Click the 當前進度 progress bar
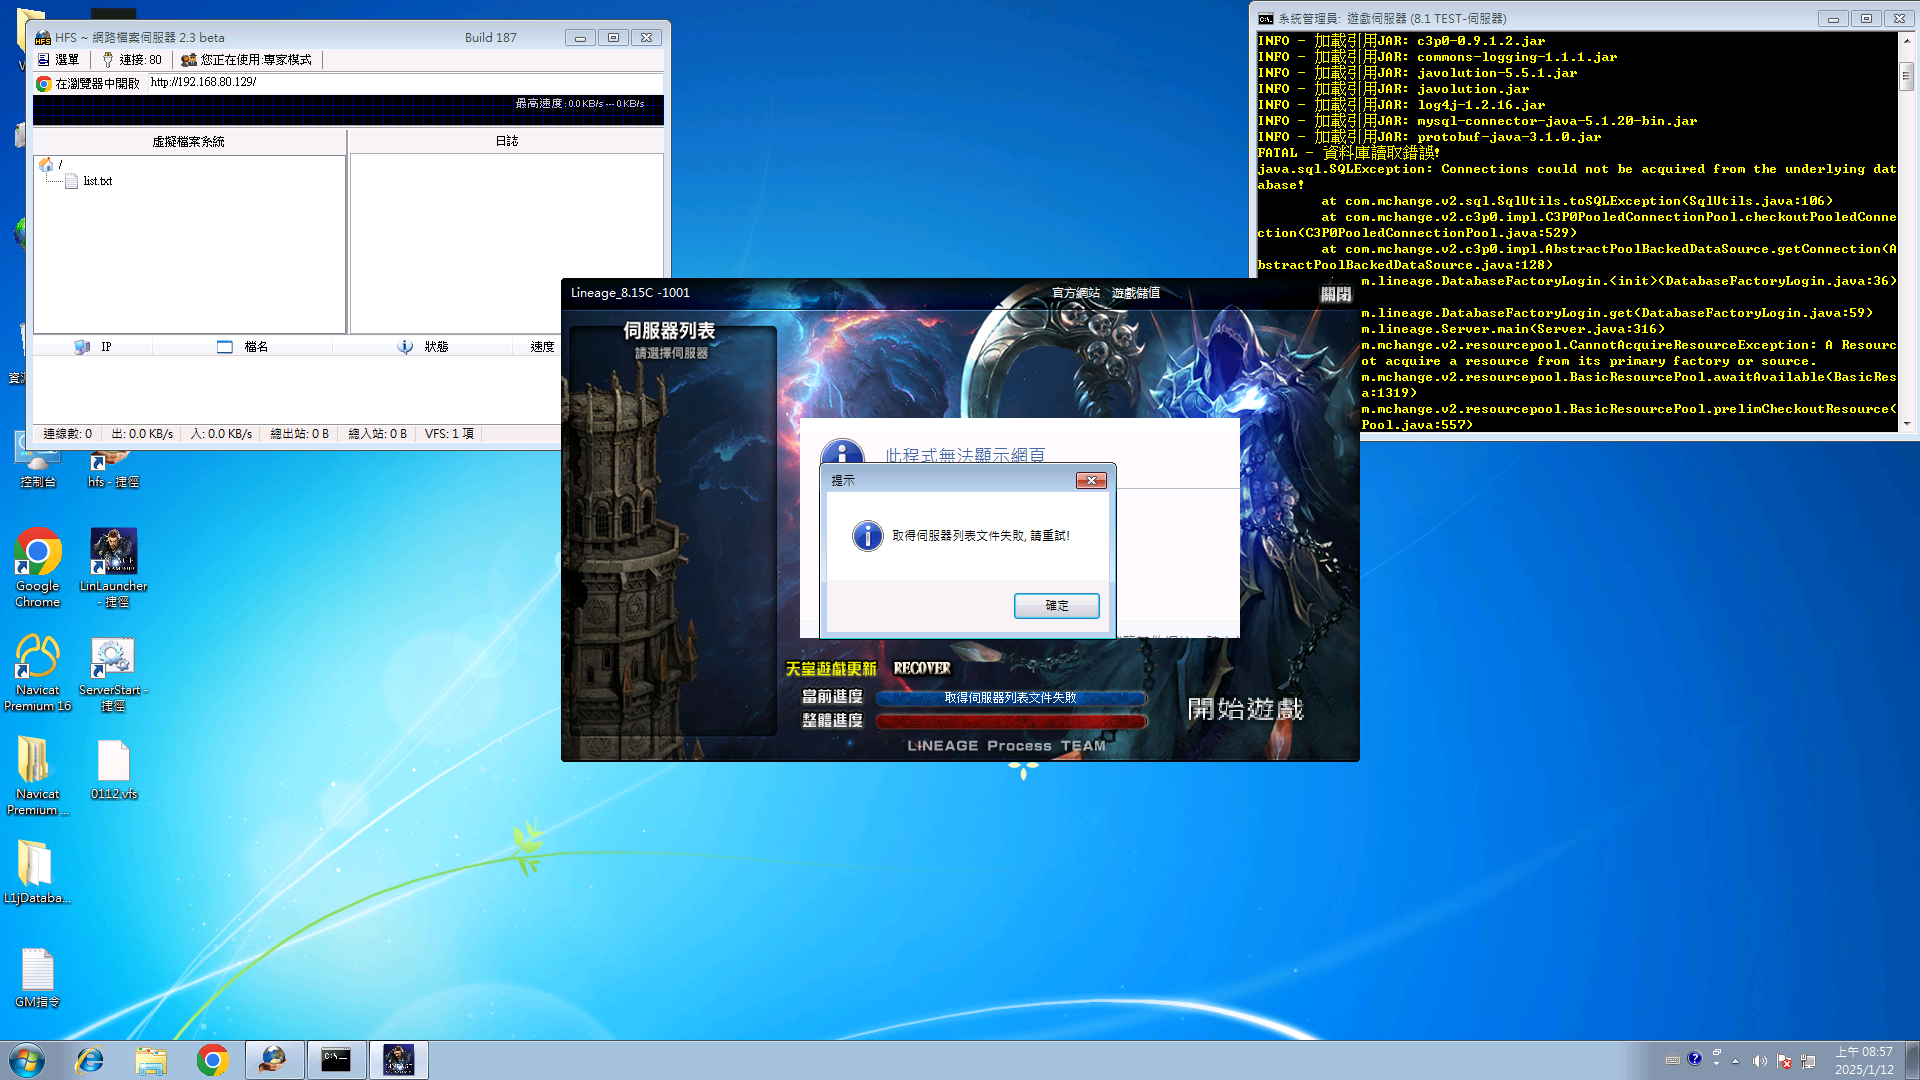 point(1011,698)
